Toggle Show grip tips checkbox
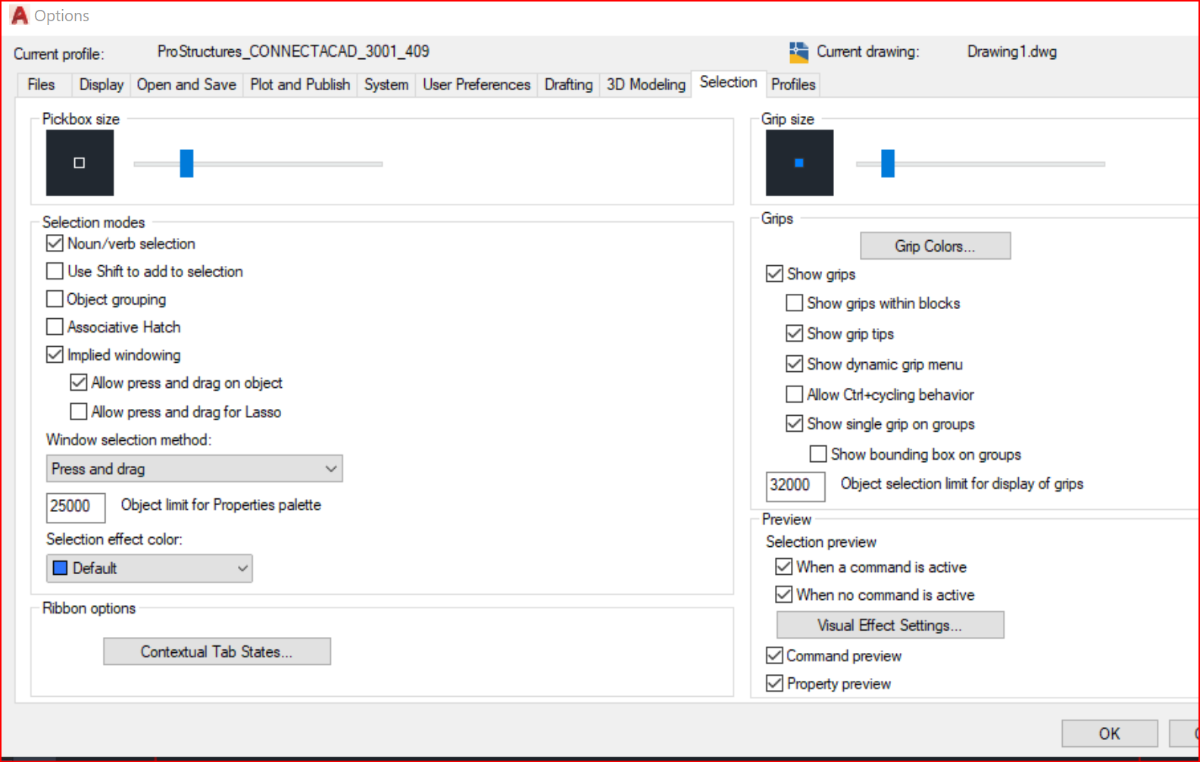This screenshot has height=762, width=1200. pyautogui.click(x=795, y=334)
